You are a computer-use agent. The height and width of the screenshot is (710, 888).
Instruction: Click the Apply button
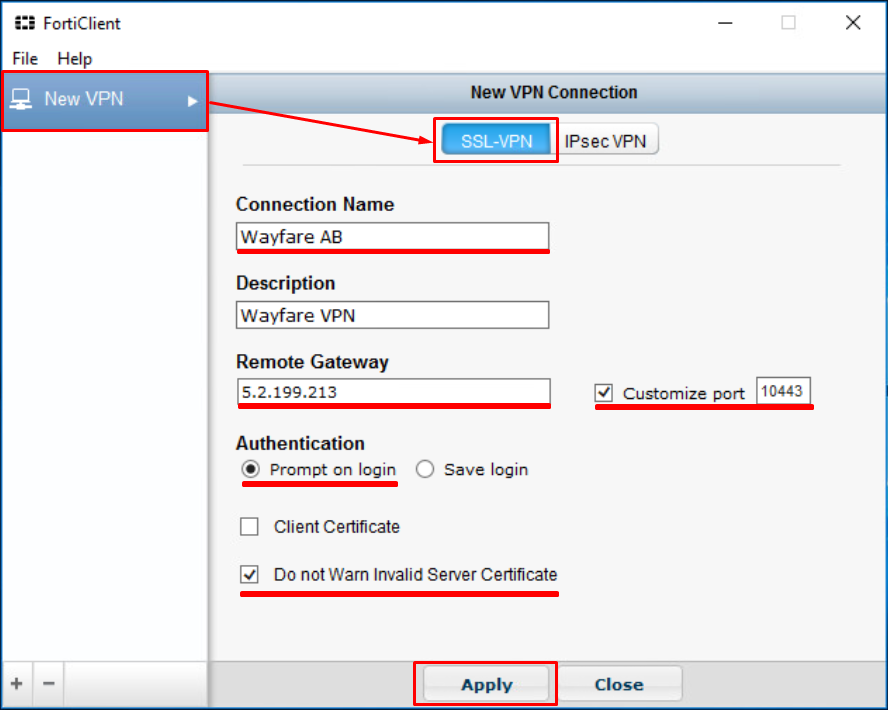487,684
